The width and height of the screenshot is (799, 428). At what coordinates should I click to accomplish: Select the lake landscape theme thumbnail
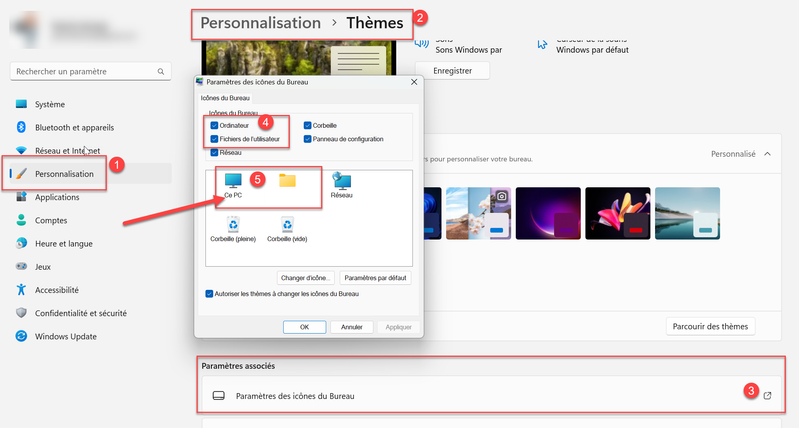[x=687, y=213]
